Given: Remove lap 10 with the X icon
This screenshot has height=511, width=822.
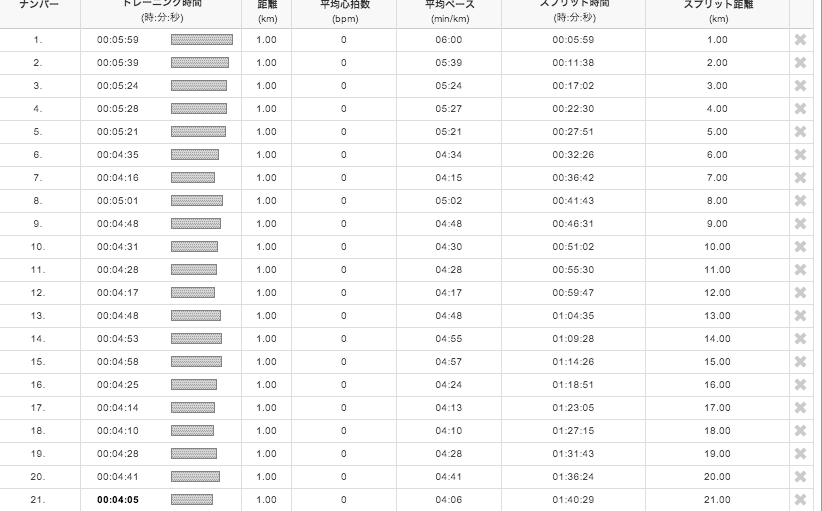Looking at the screenshot, I should coord(800,247).
